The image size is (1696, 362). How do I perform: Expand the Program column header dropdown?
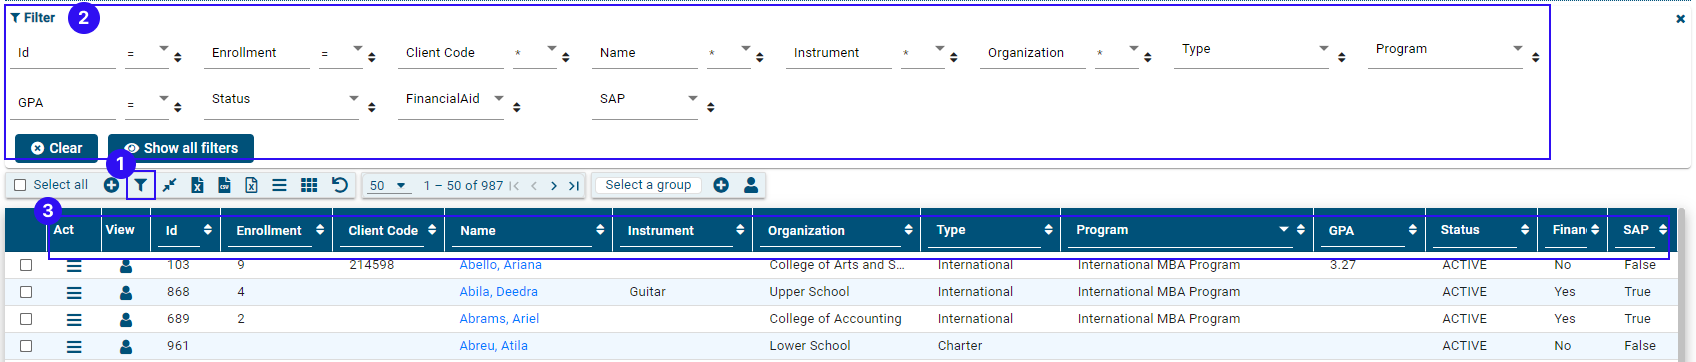[1284, 230]
